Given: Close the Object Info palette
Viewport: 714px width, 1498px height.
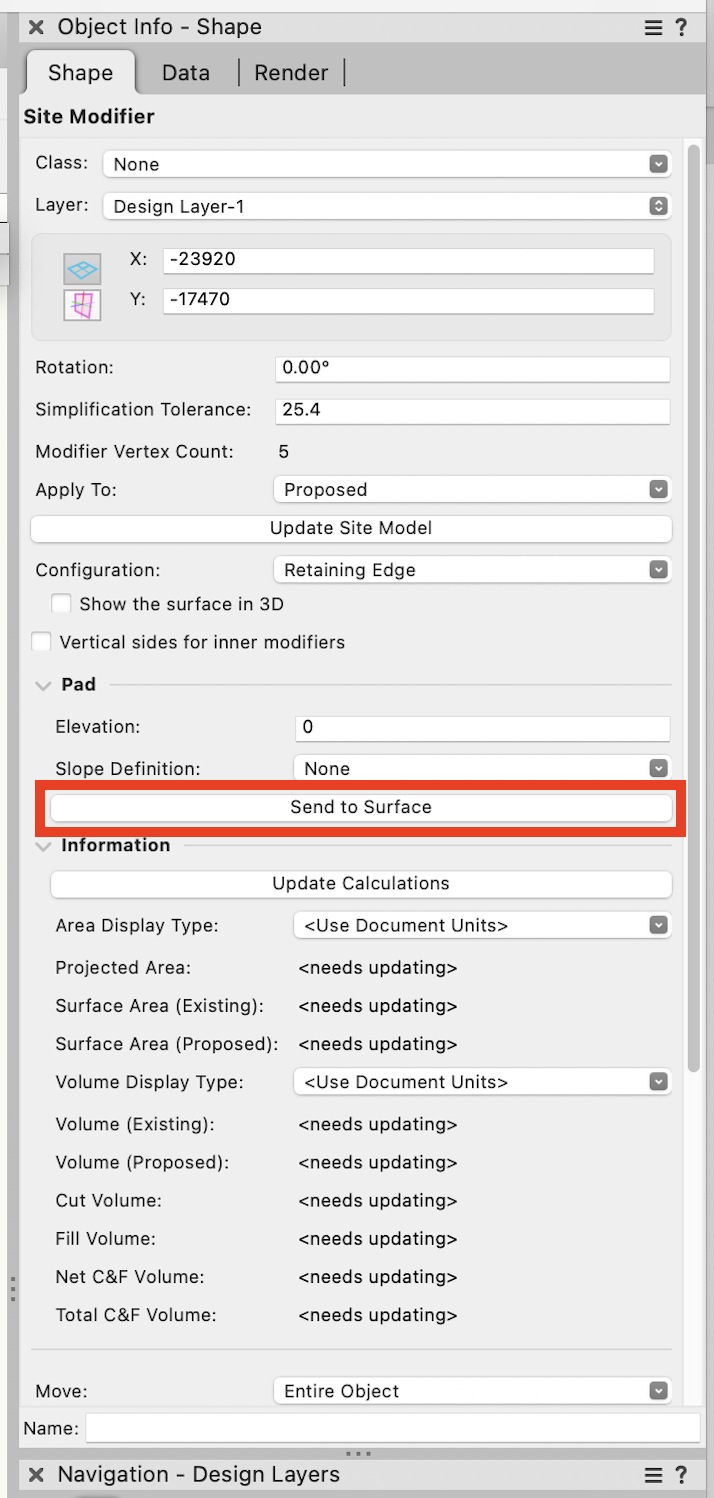Looking at the screenshot, I should click(x=36, y=27).
